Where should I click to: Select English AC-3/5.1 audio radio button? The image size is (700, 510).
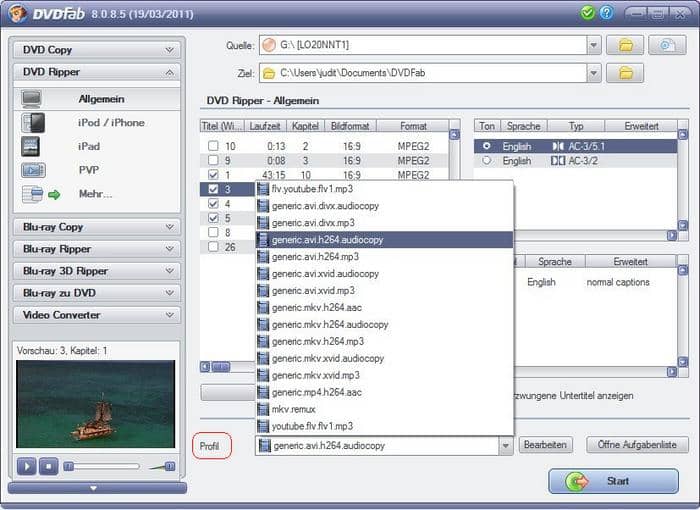(487, 146)
